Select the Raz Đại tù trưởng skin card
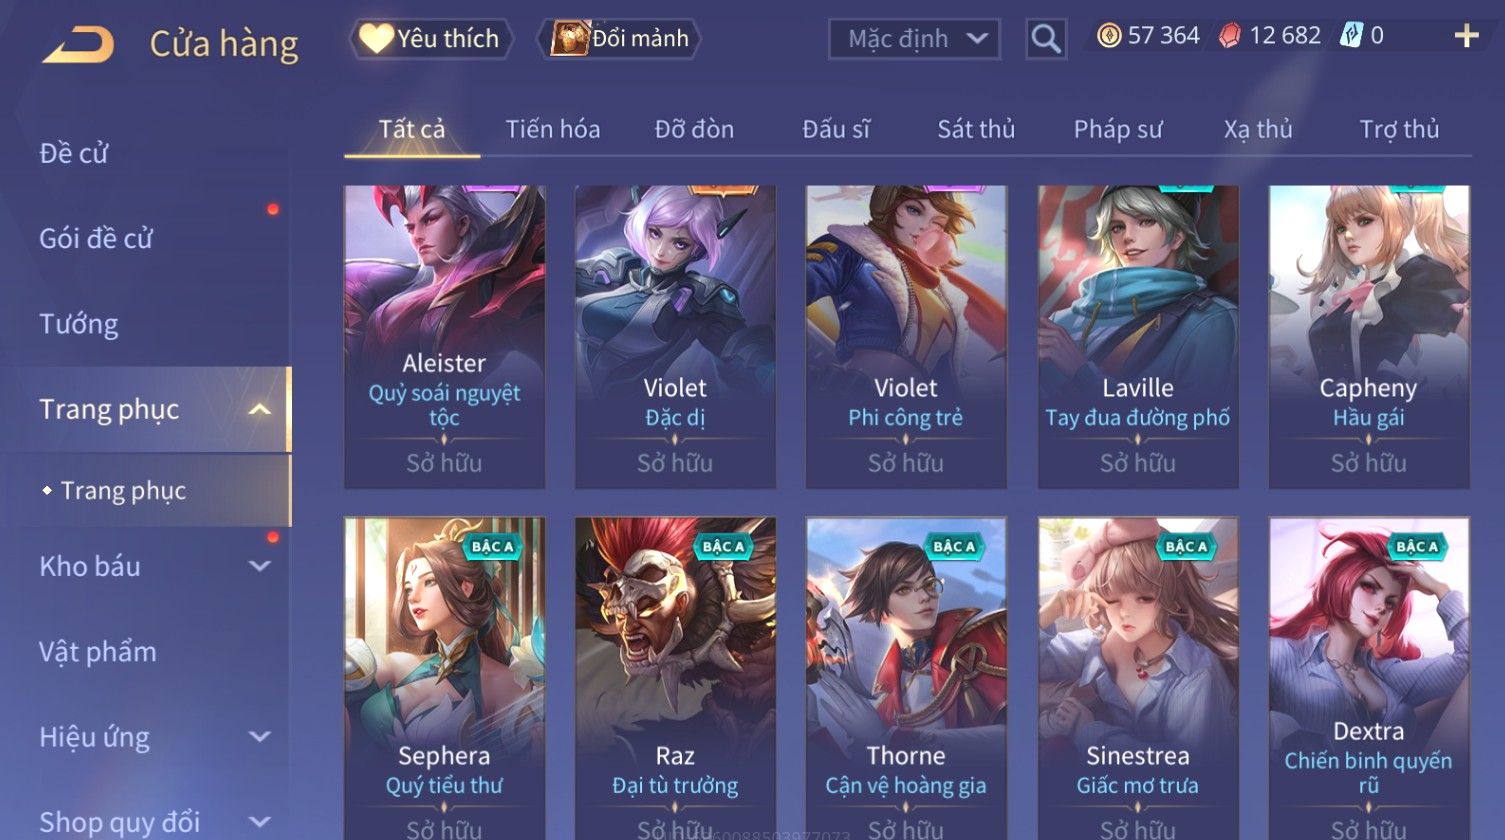Viewport: 1505px width, 840px height. 675,678
